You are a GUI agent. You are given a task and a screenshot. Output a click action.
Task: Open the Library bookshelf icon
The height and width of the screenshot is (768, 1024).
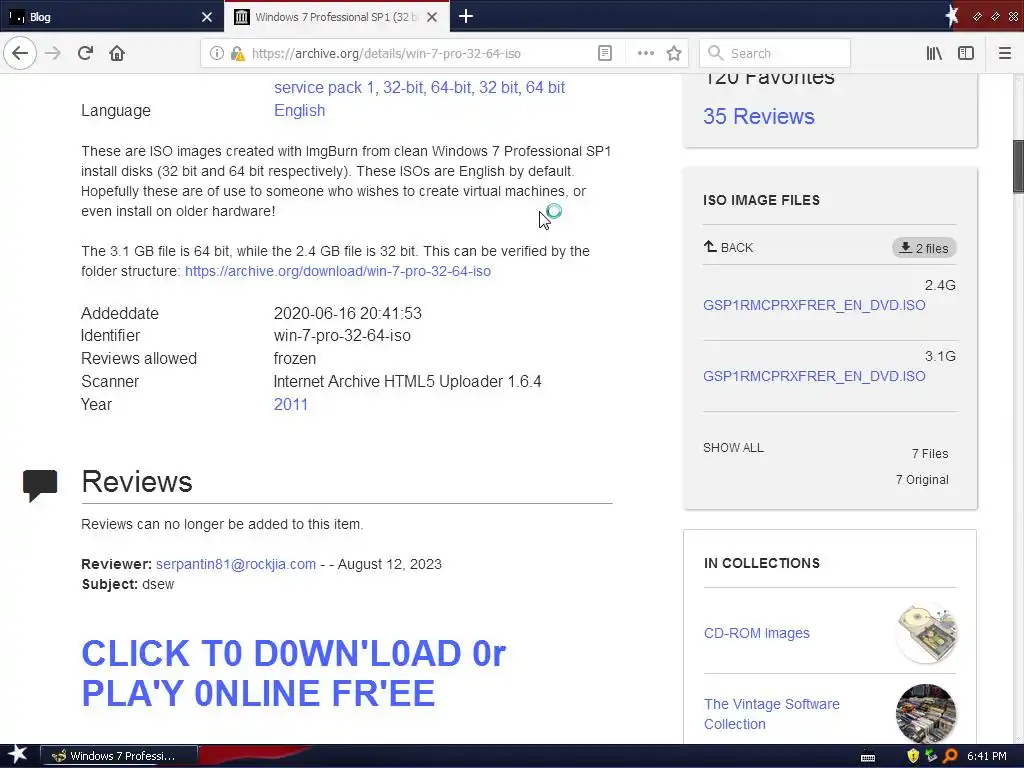tap(934, 54)
